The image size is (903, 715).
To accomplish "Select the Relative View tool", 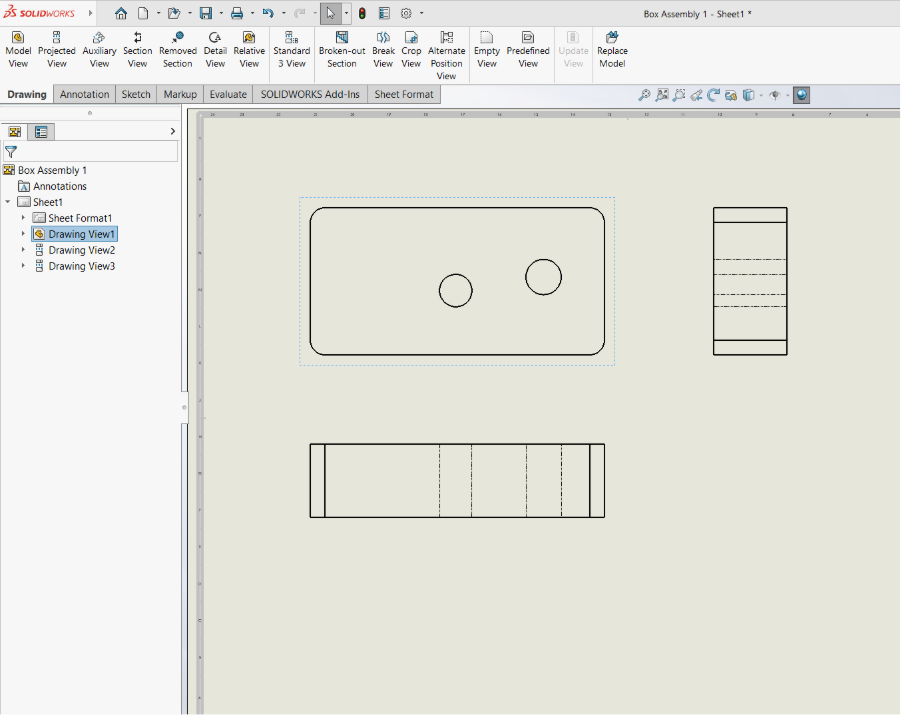I will (x=249, y=50).
